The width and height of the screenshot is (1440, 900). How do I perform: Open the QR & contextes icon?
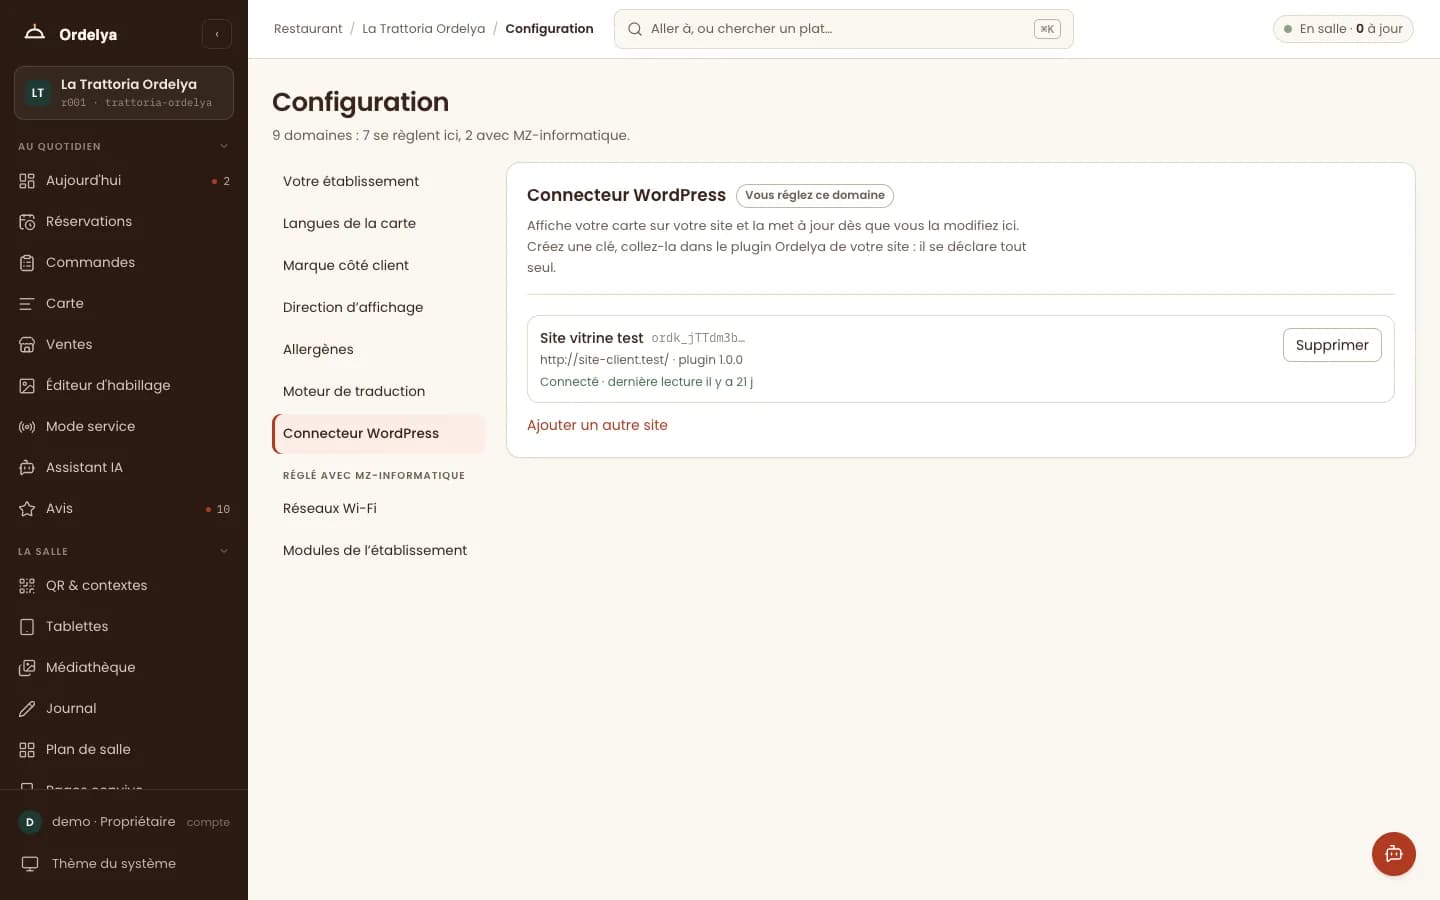(x=27, y=586)
